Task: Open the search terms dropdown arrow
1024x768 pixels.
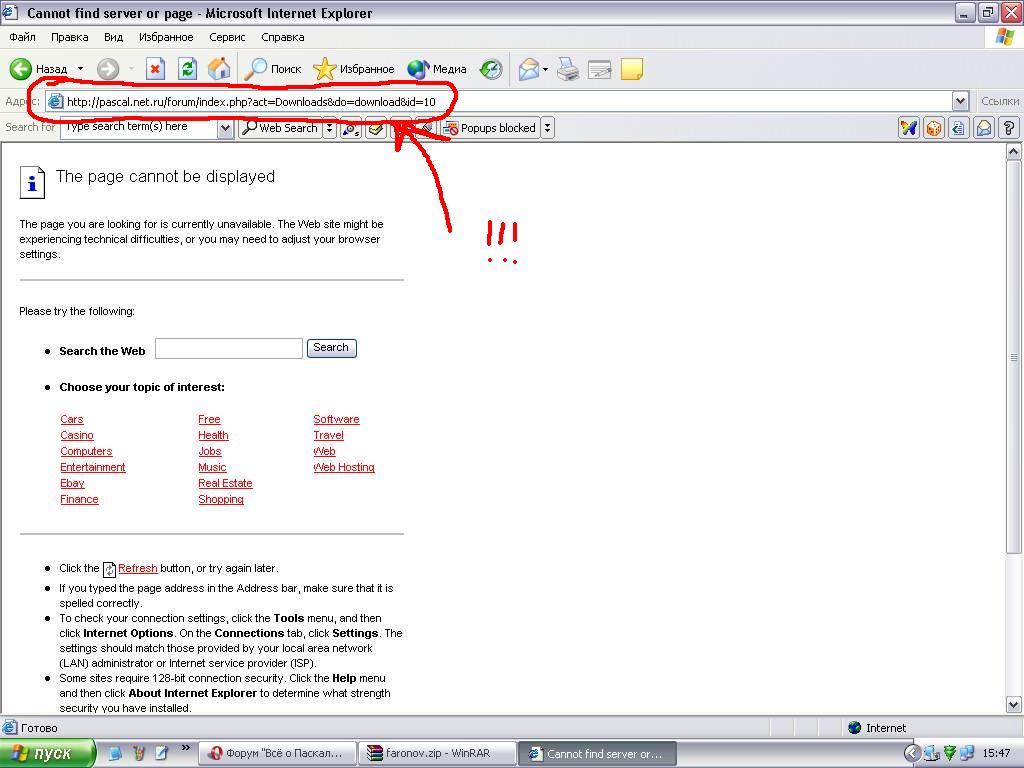Action: [225, 128]
